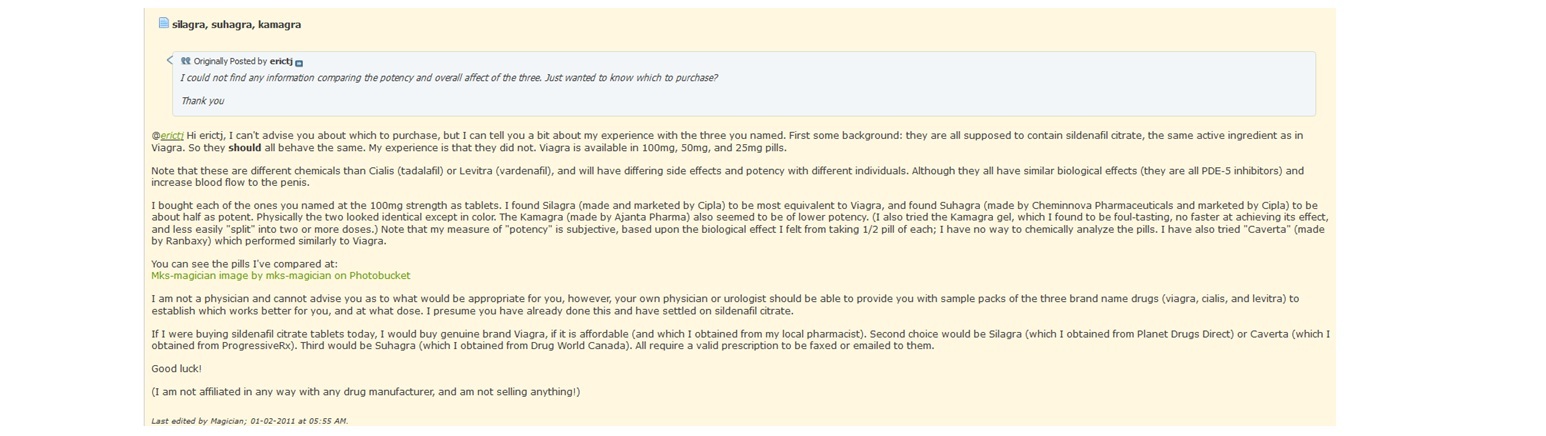Click the pointer arrow on the quote box edge
Screen dimensions: 1546x436
[x=170, y=61]
